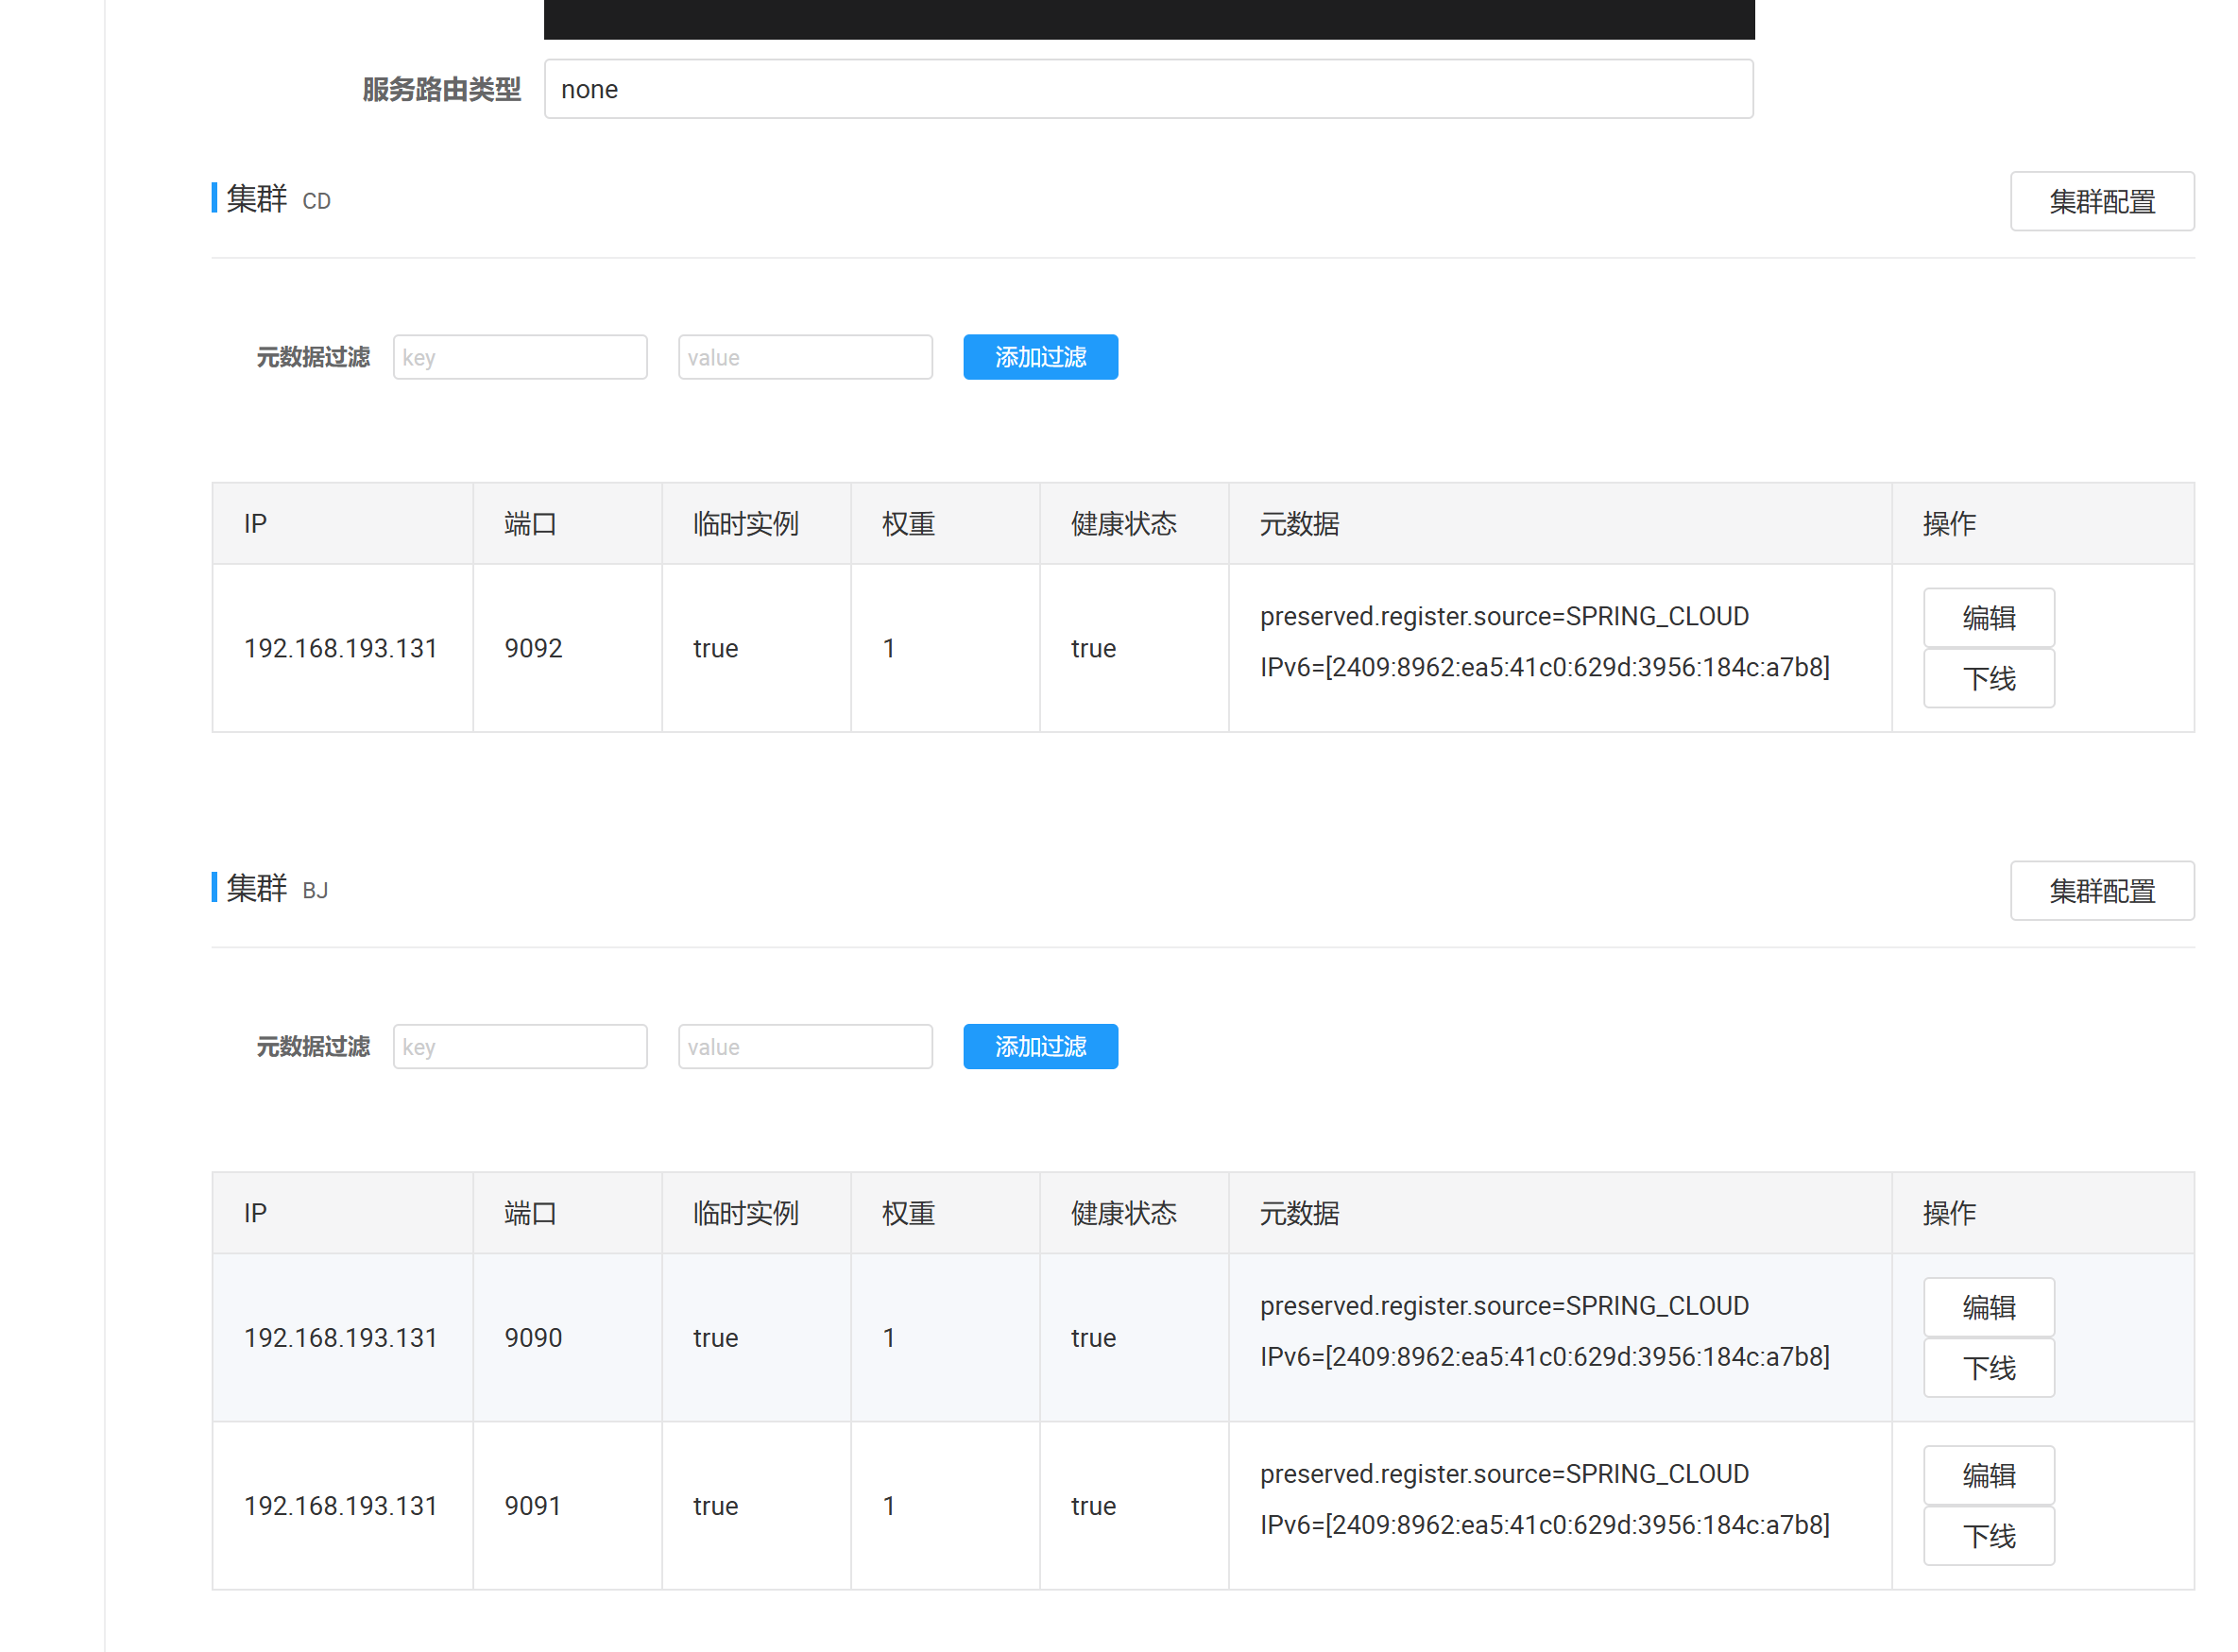The height and width of the screenshot is (1652, 2238).
Task: Focus the key filter field for BJ
Action: [520, 1046]
